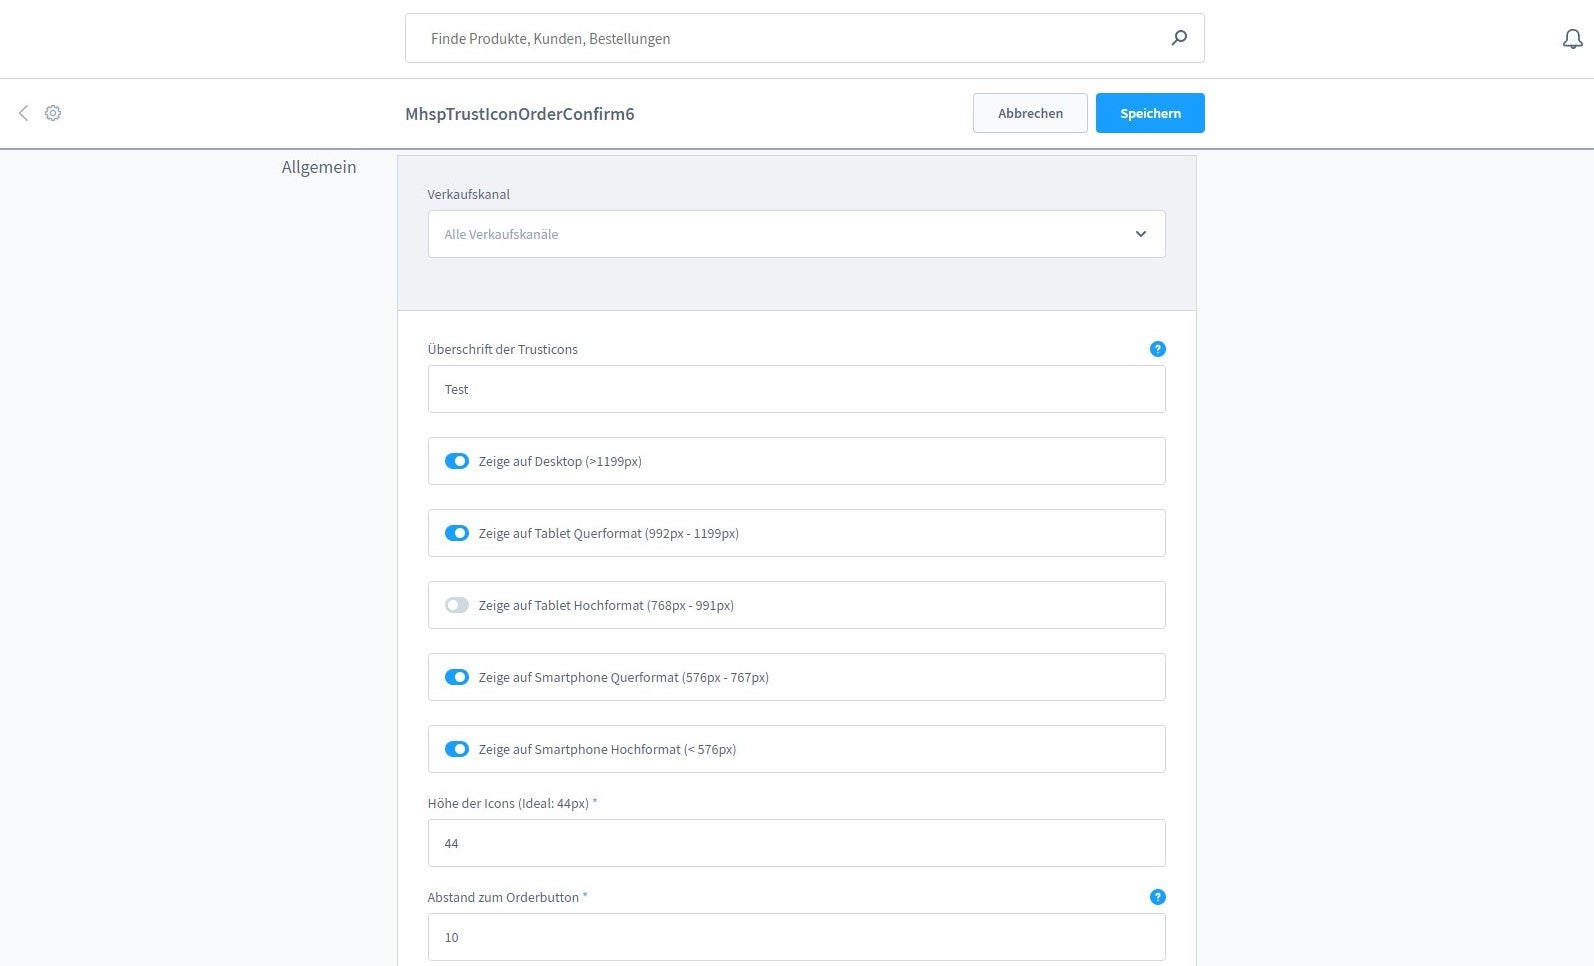Open the notifications bell

[1572, 39]
